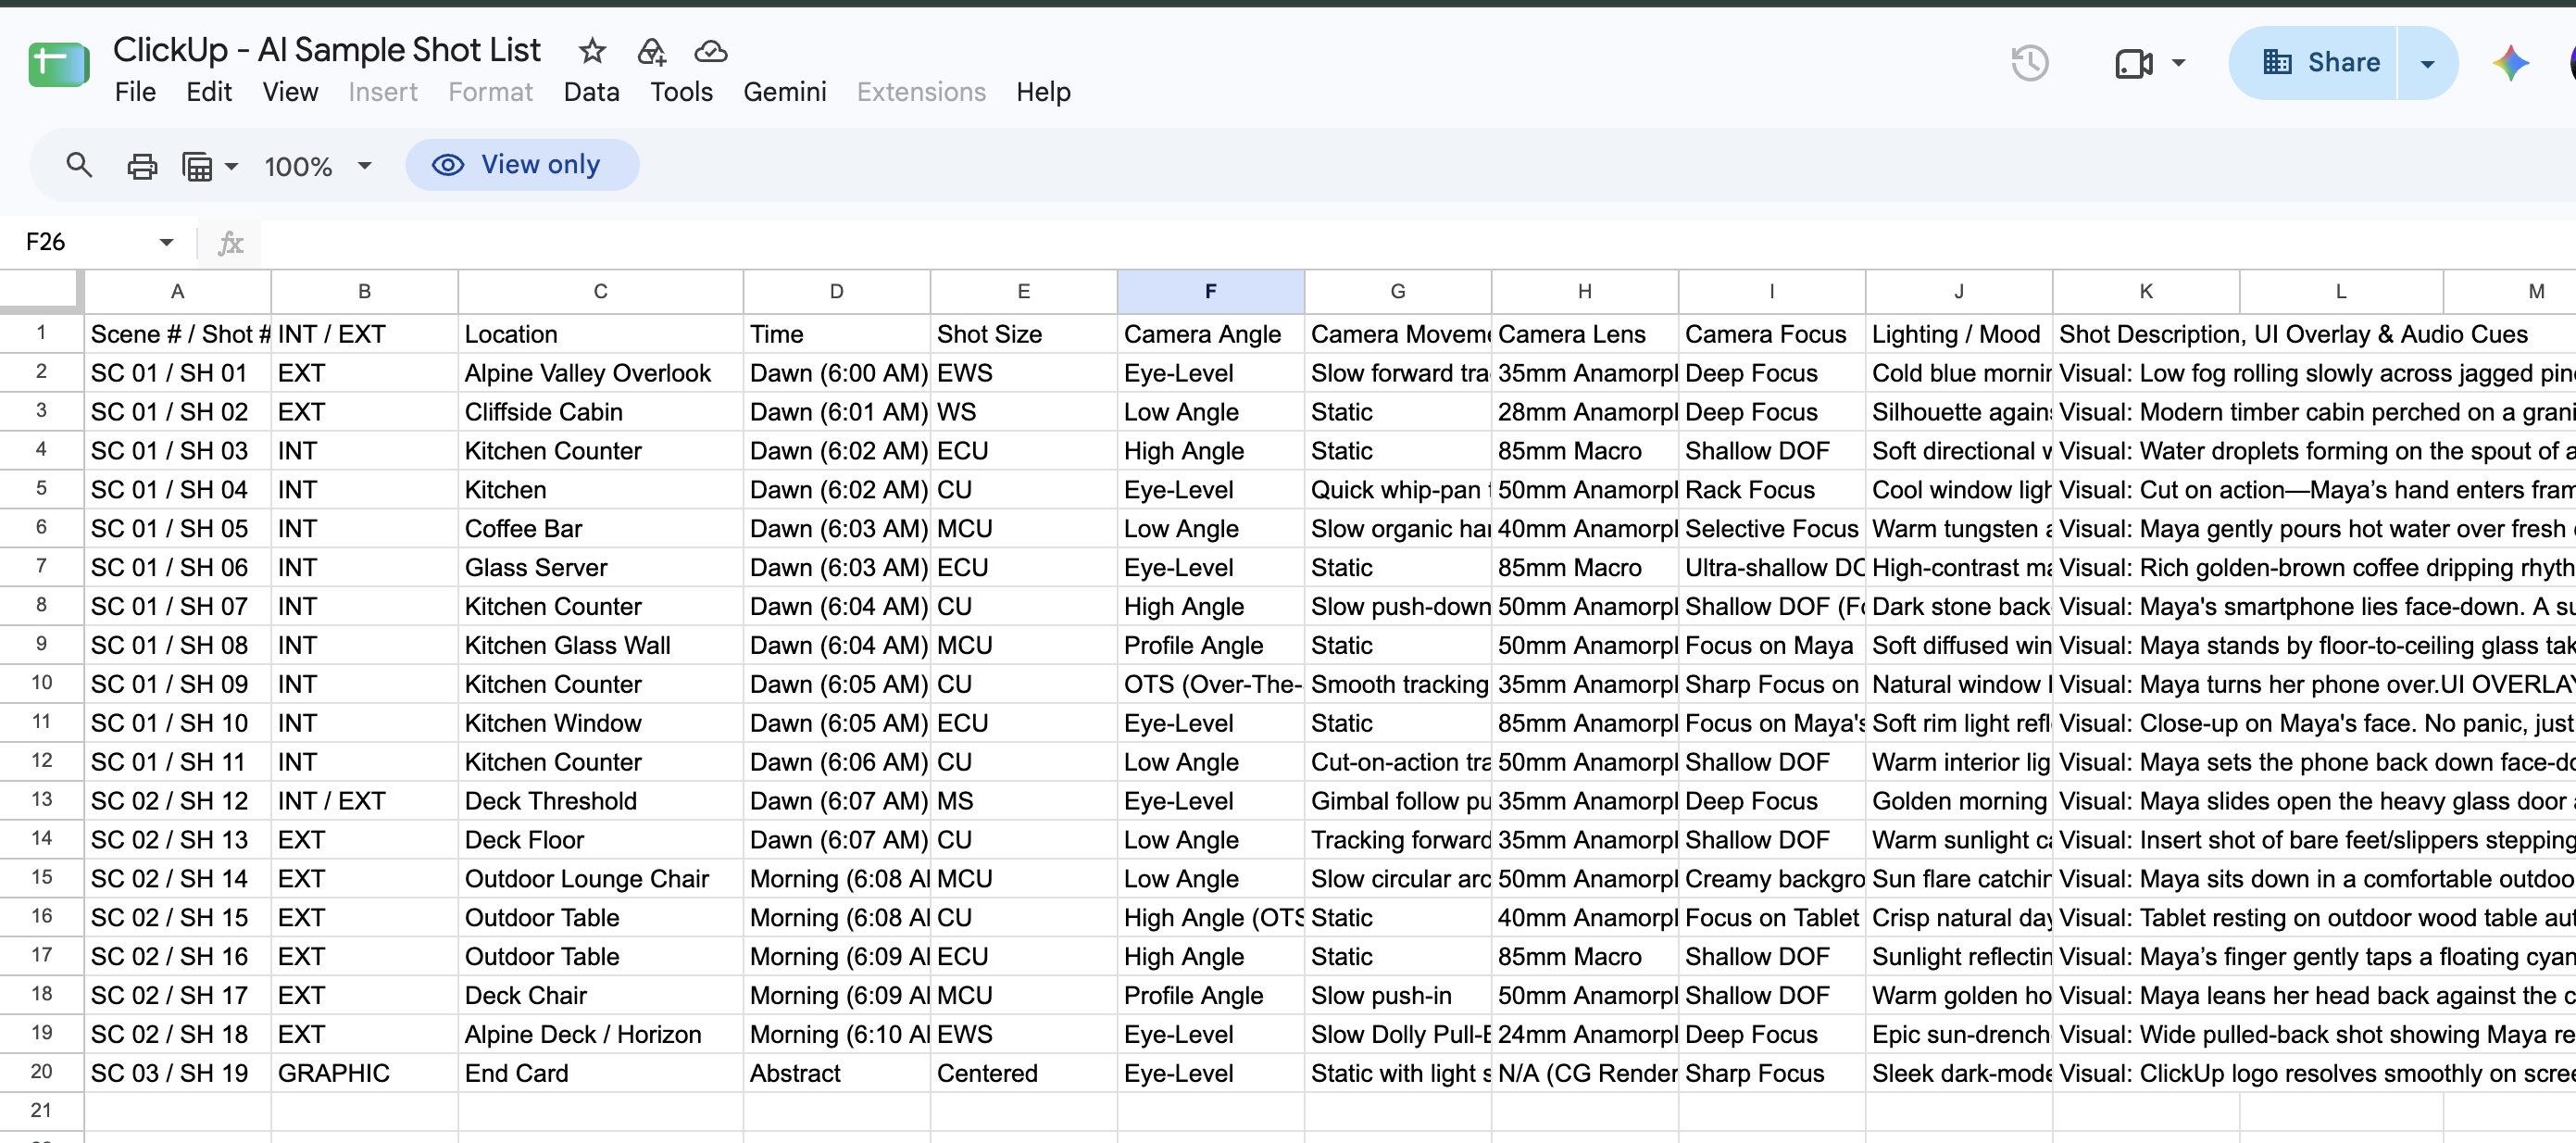2576x1143 pixels.
Task: Click the Extensions menu
Action: pyautogui.click(x=921, y=92)
